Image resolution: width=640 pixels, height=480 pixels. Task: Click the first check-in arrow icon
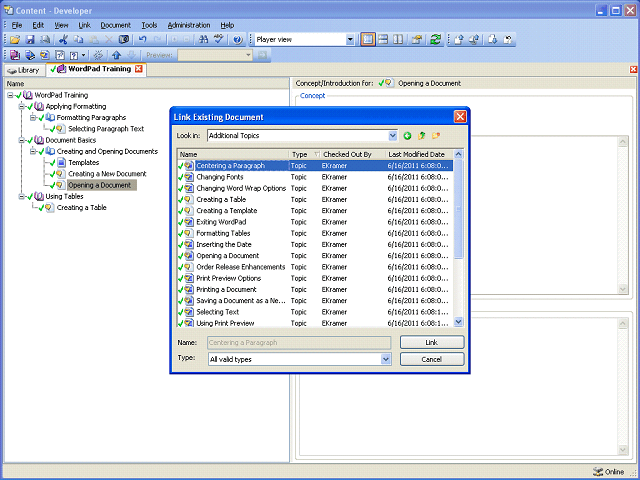459,40
